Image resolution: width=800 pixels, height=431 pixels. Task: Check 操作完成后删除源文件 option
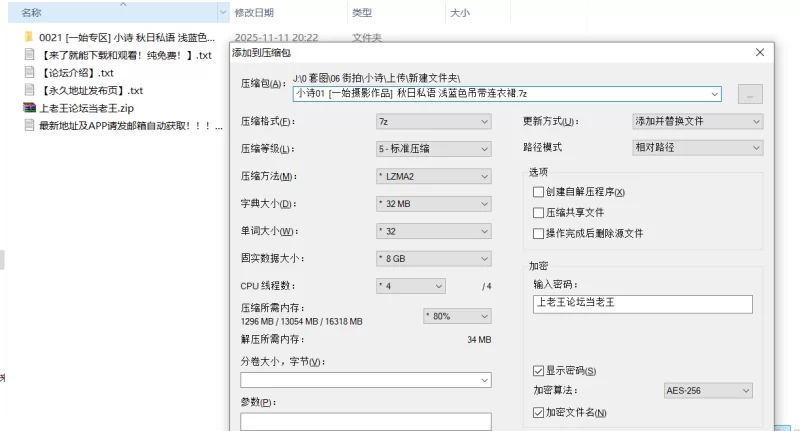coord(539,233)
